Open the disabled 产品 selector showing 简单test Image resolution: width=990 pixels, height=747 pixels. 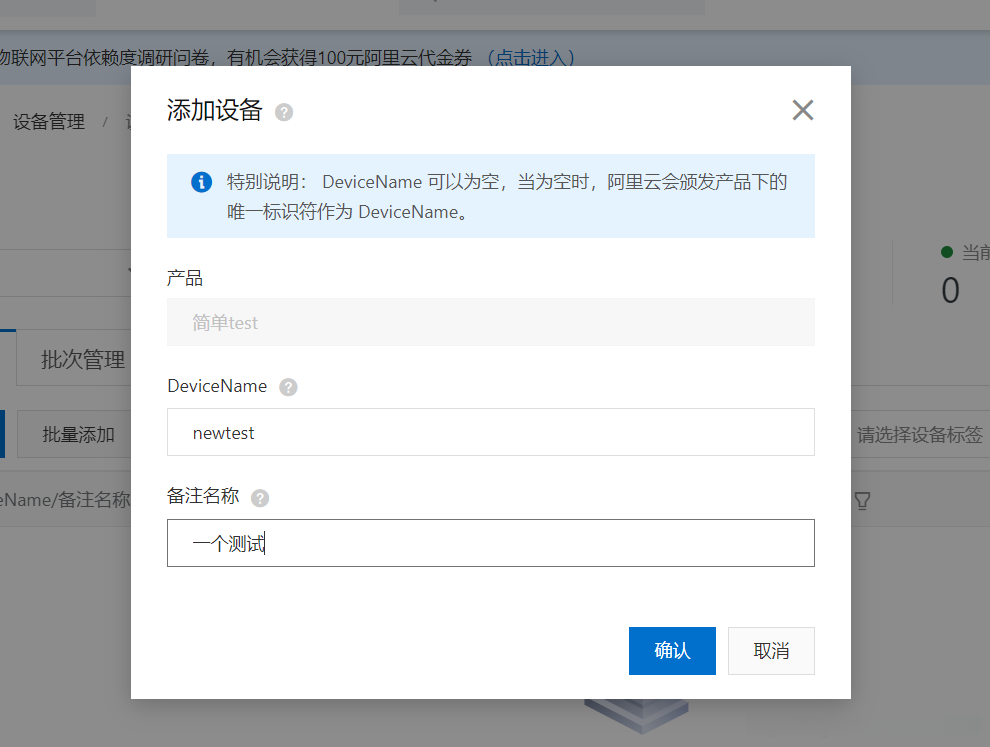[490, 322]
